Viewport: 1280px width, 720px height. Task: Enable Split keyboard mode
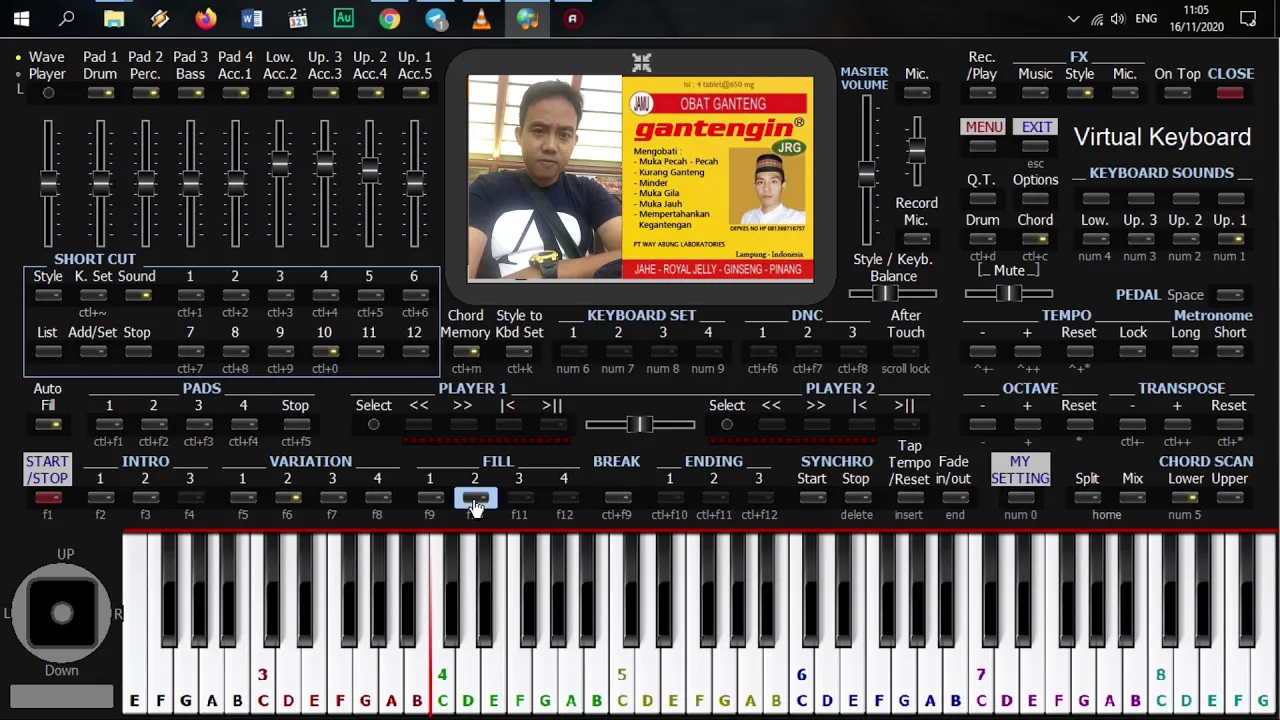tap(1087, 498)
